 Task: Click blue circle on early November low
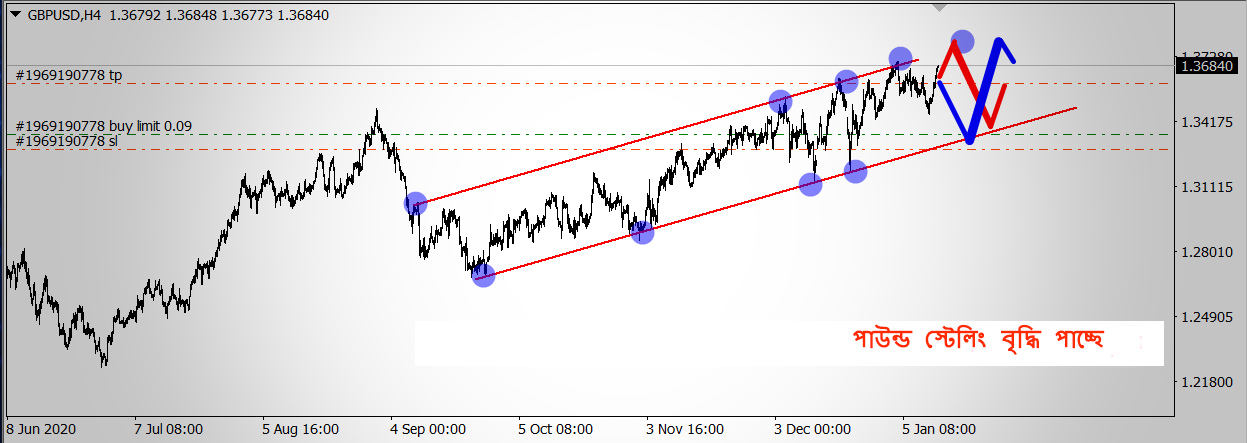click(x=642, y=232)
